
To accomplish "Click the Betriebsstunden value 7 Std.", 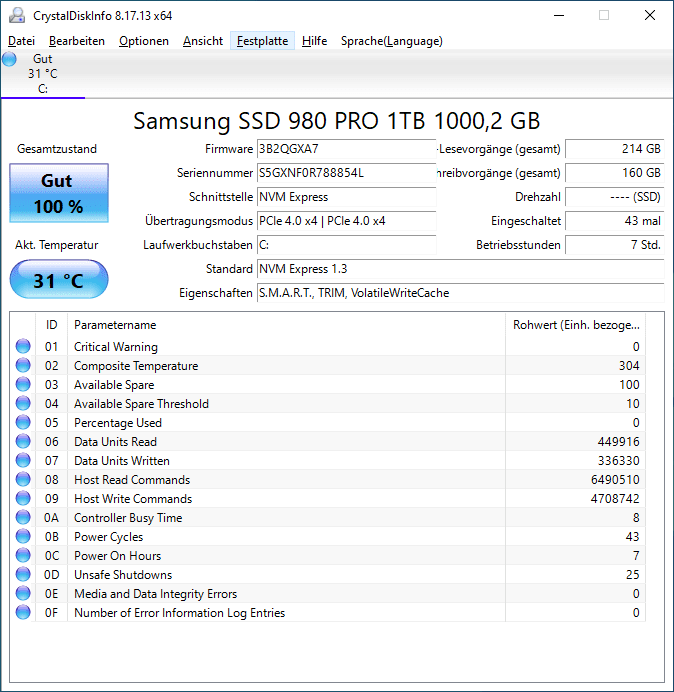I will pyautogui.click(x=614, y=245).
